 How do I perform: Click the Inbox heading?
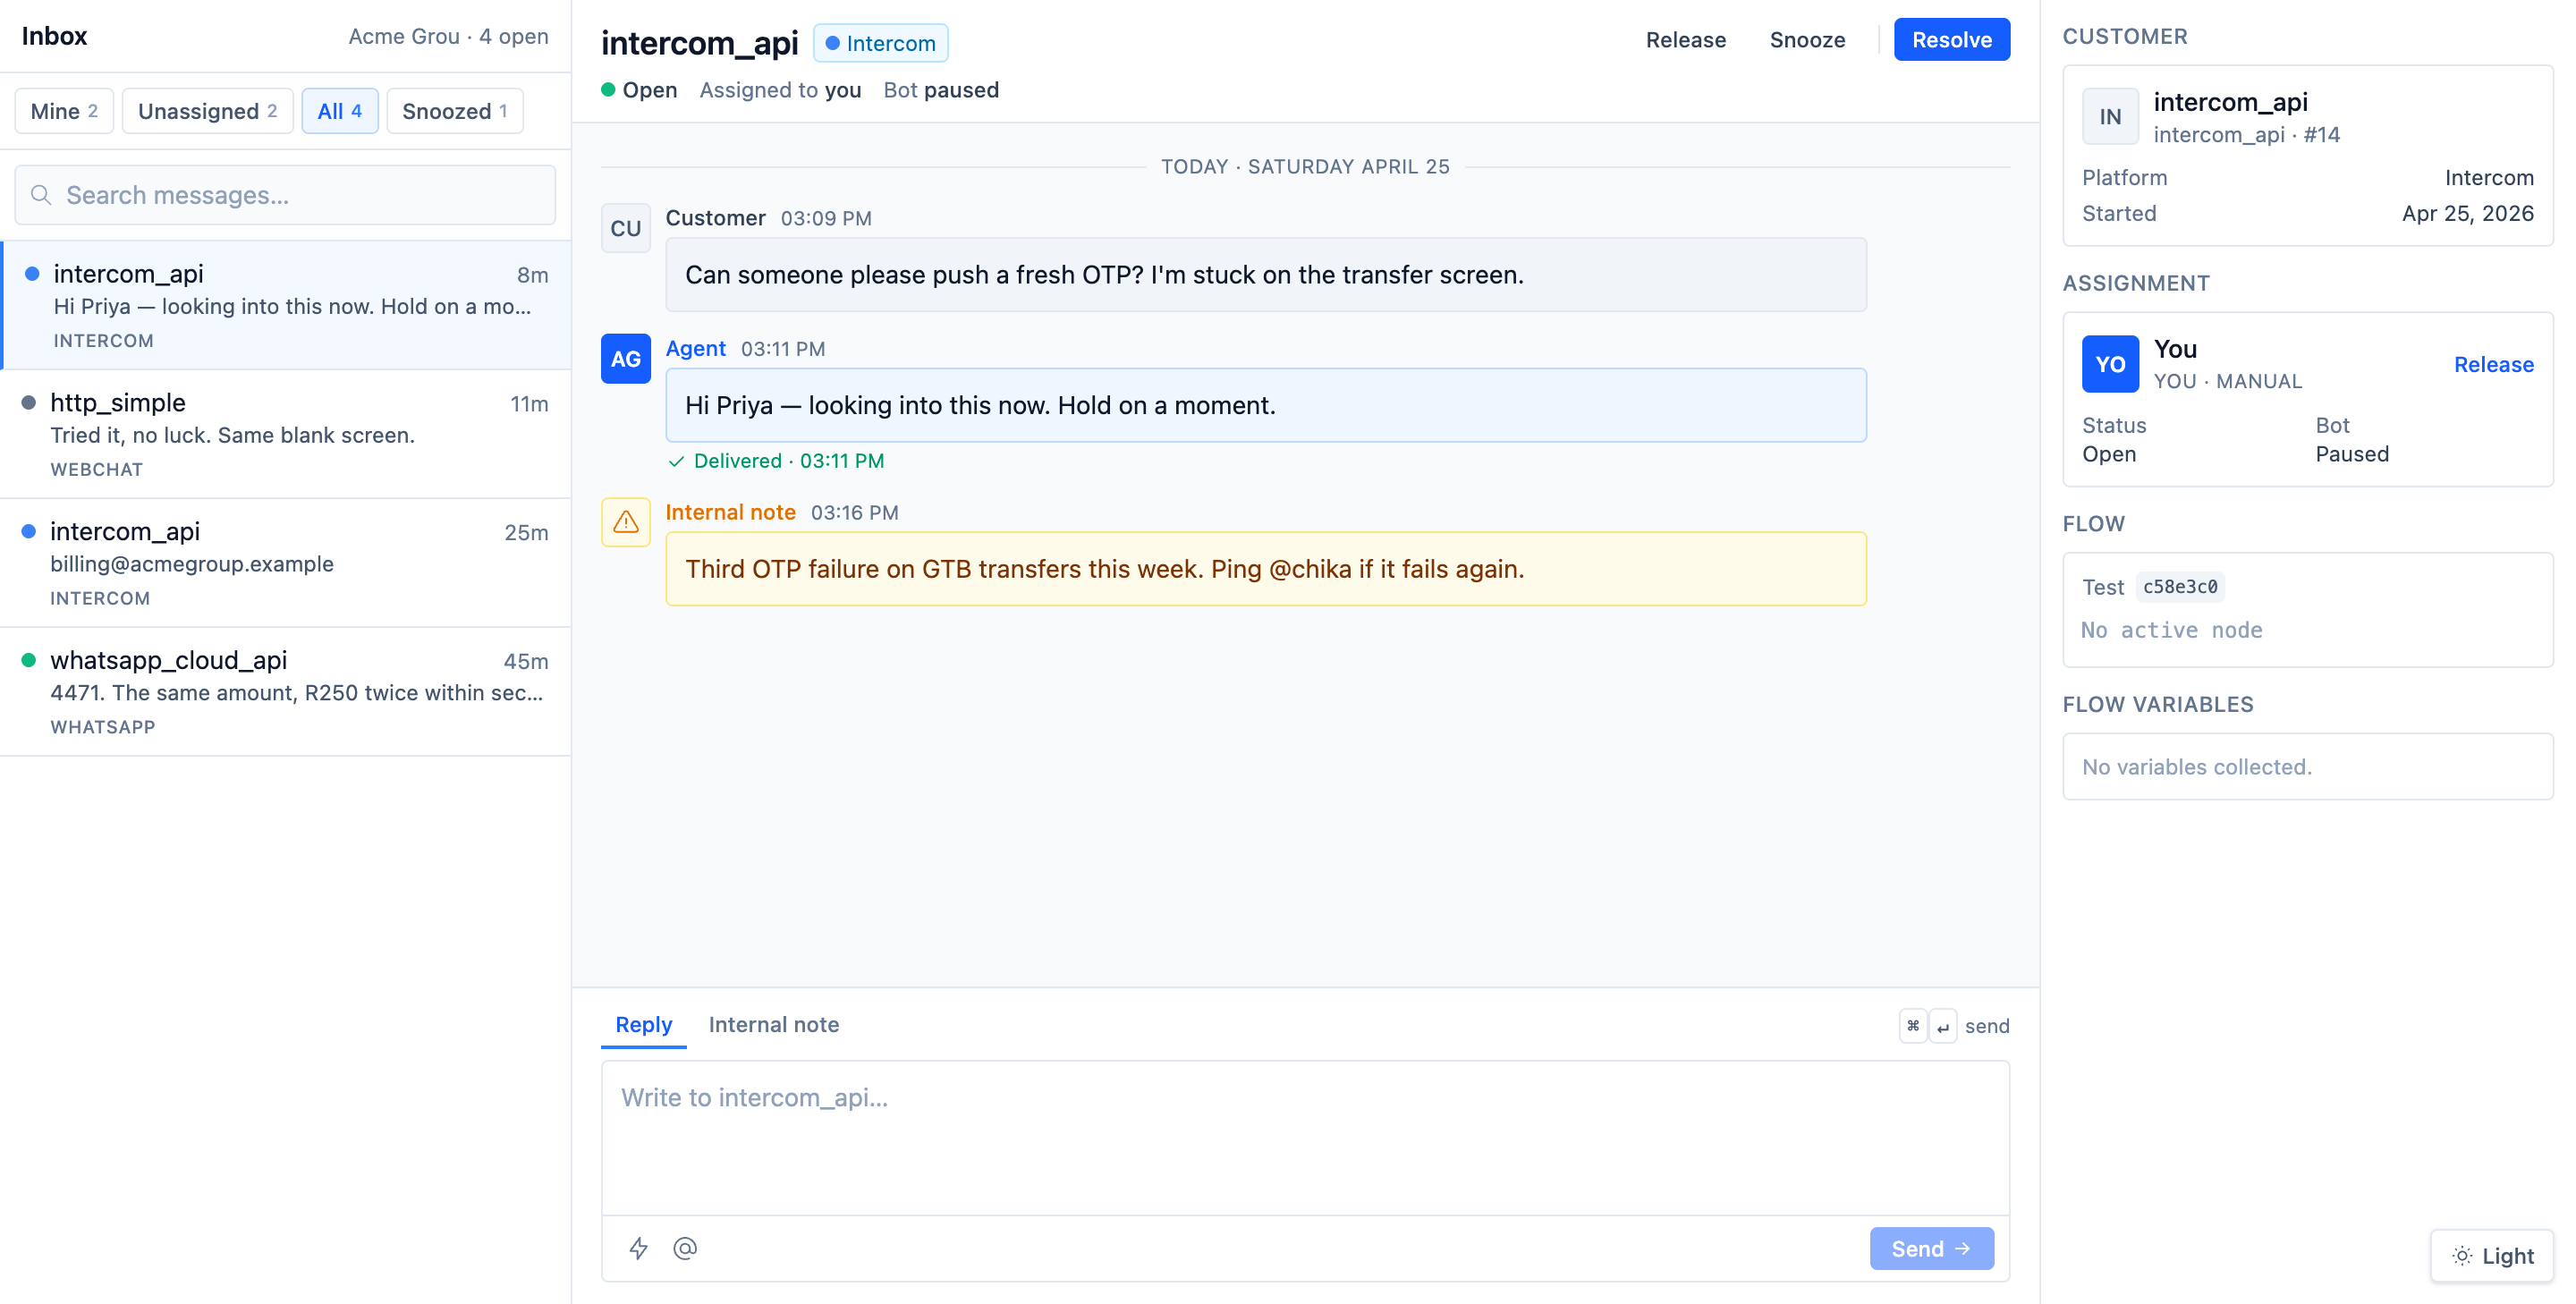(x=55, y=36)
